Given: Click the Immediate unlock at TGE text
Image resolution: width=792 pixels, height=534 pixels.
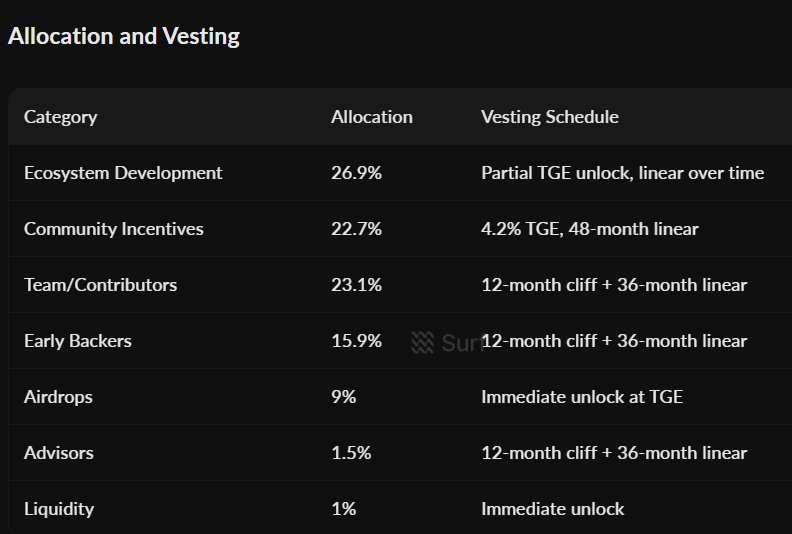Looking at the screenshot, I should (x=581, y=397).
